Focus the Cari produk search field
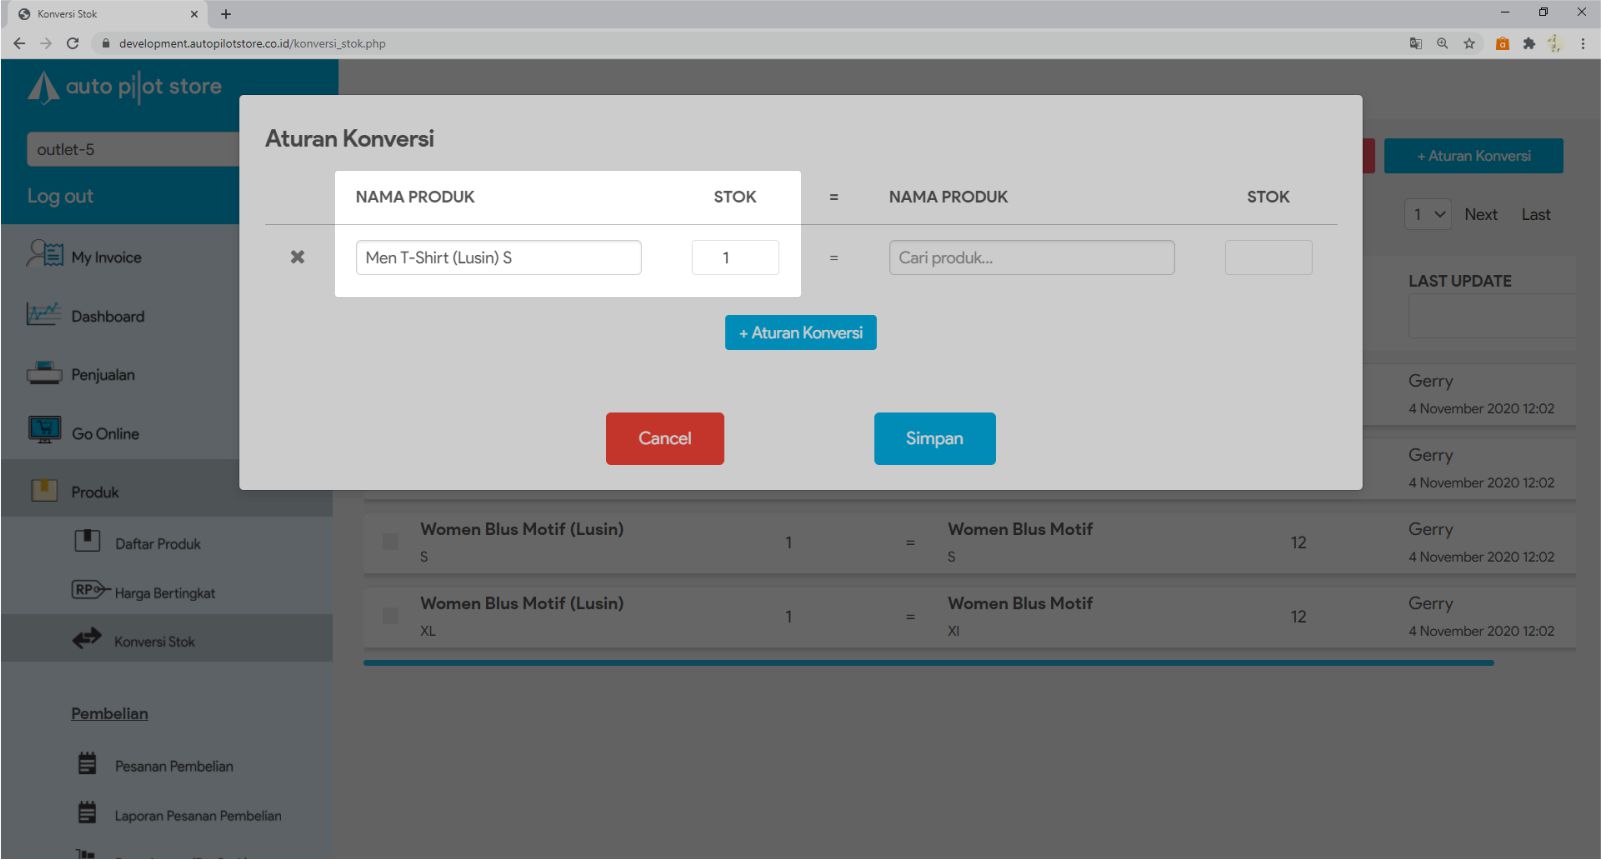This screenshot has width=1601, height=860. pos(1031,257)
